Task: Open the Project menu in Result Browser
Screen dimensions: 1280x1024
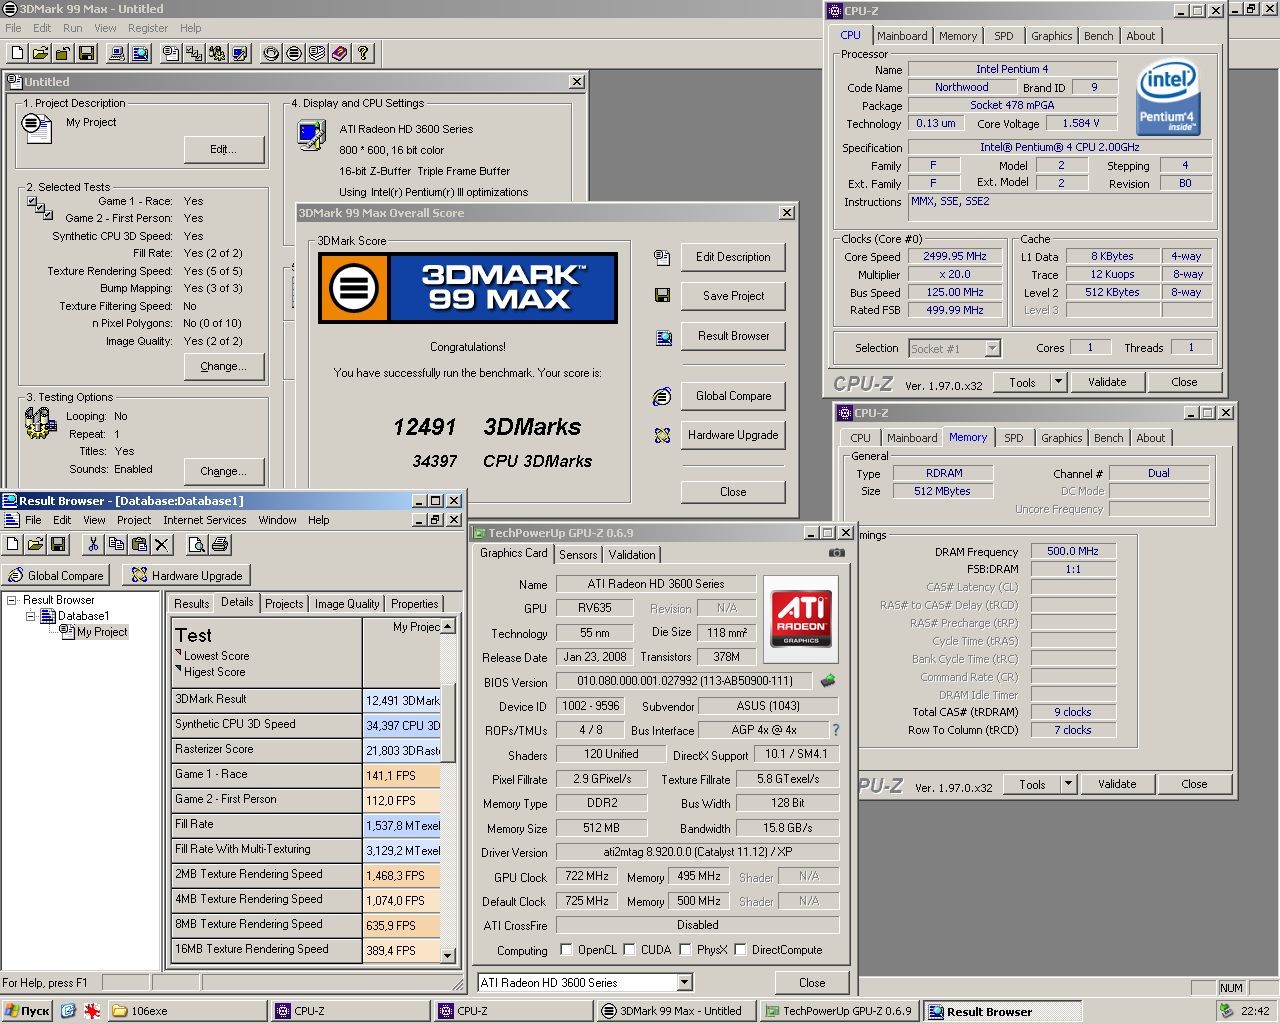Action: click(x=134, y=520)
